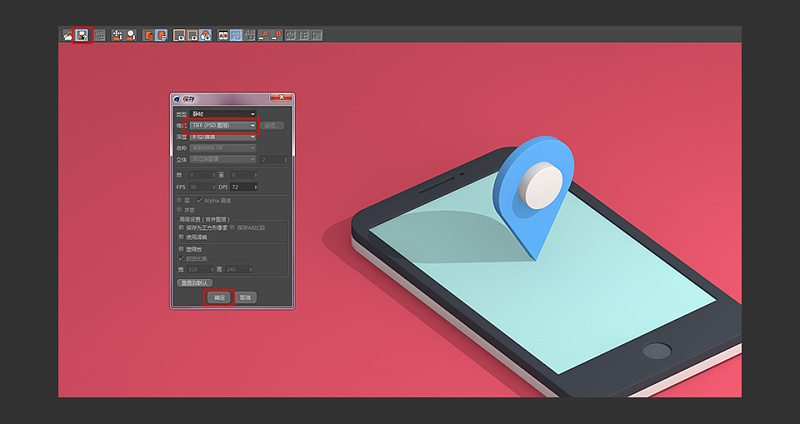The width and height of the screenshot is (800, 424).
Task: Click the DPI field showing 72
Action: click(x=244, y=187)
